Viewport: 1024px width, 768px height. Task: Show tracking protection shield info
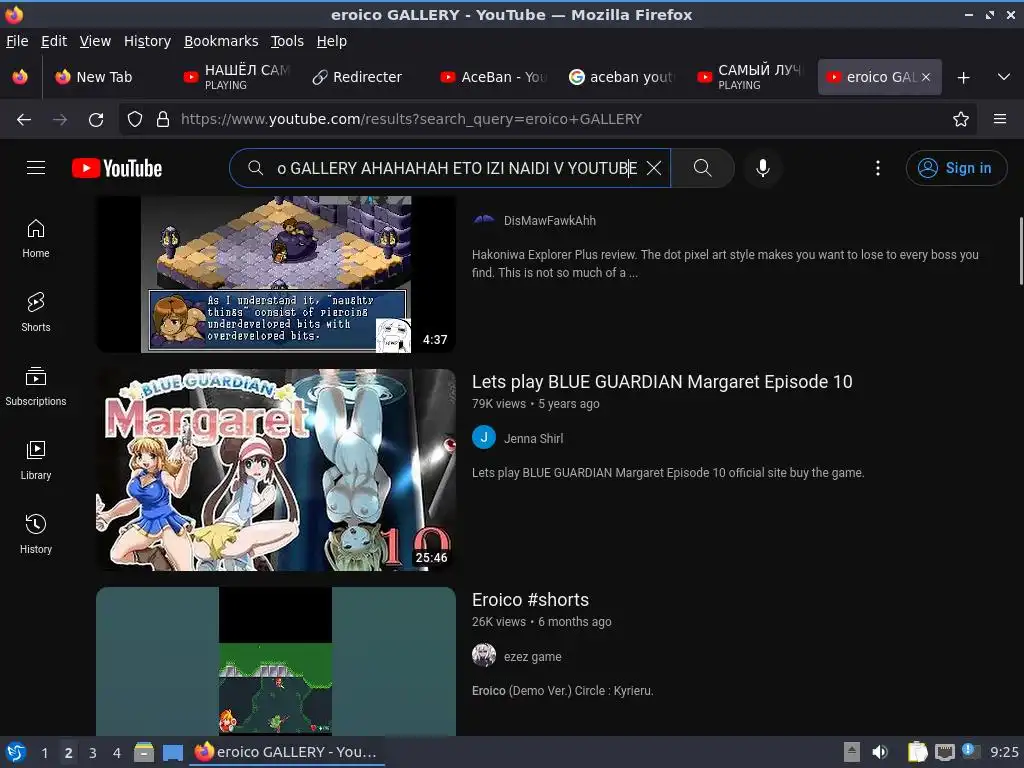(135, 119)
